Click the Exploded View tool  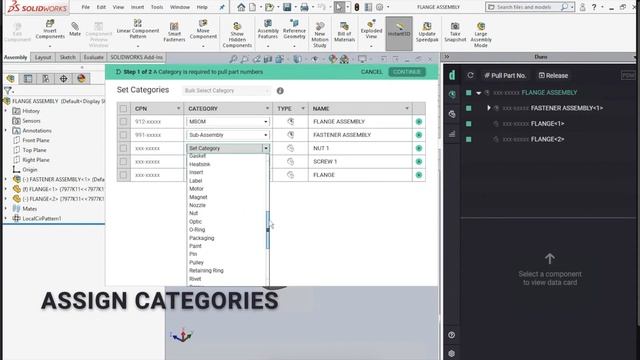[x=371, y=29]
